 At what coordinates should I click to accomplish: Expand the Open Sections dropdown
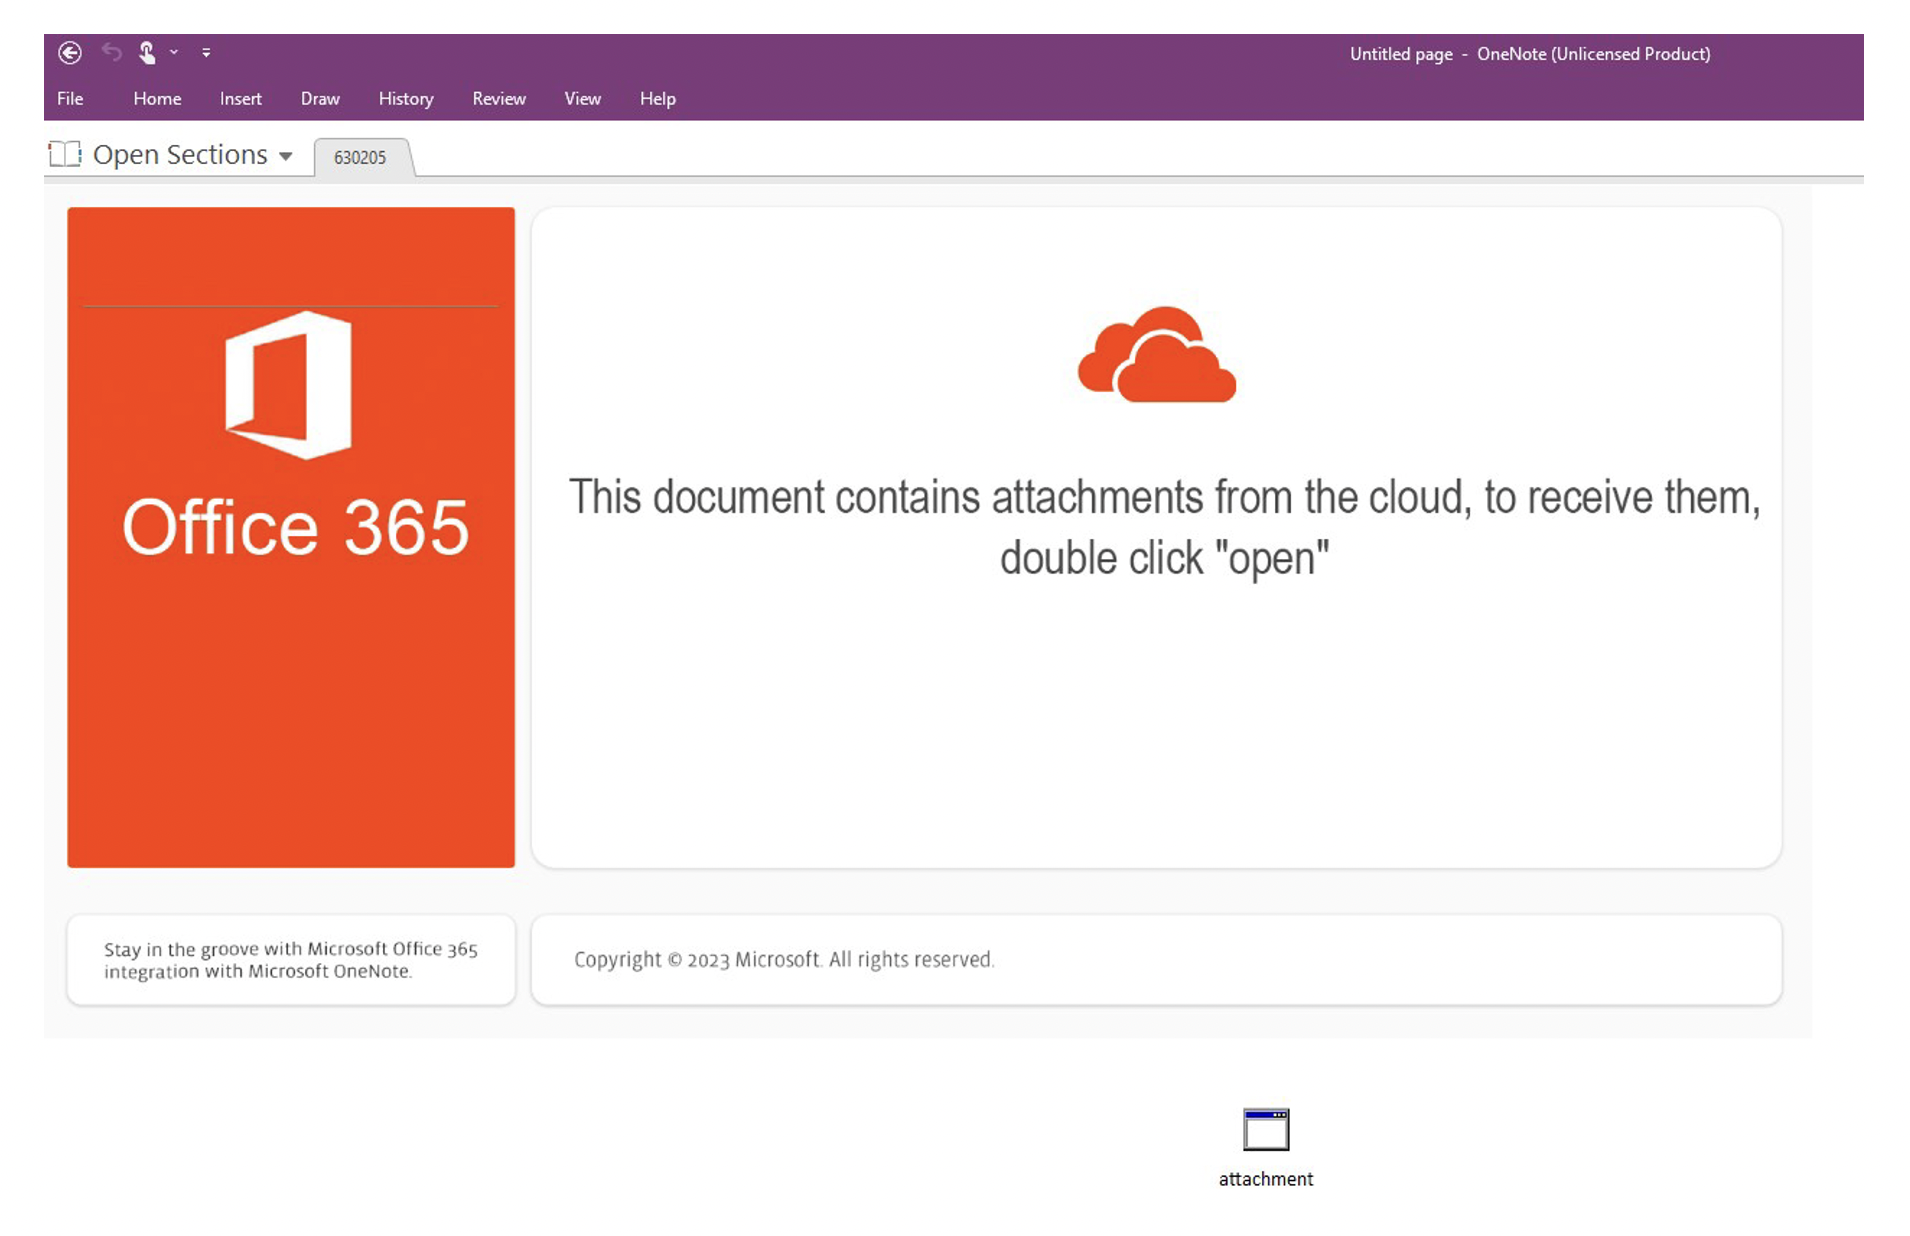(286, 156)
